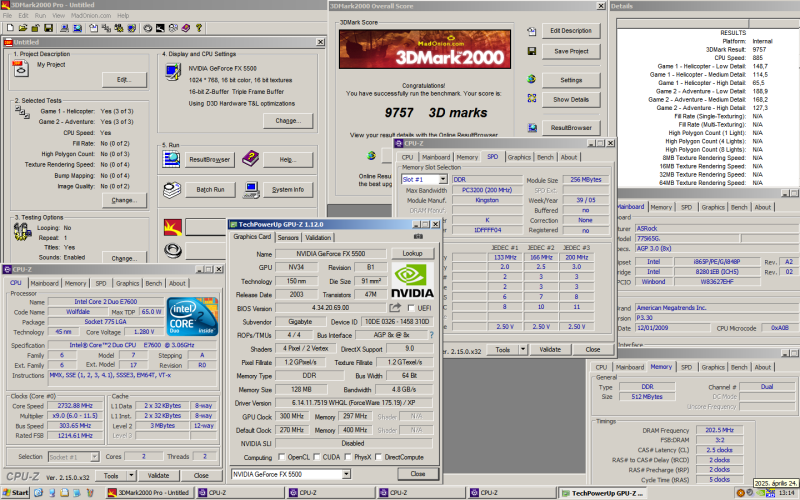Viewport: 800px width, 500px height.
Task: Open the File menu in 3DMark2000
Action: 8,15
